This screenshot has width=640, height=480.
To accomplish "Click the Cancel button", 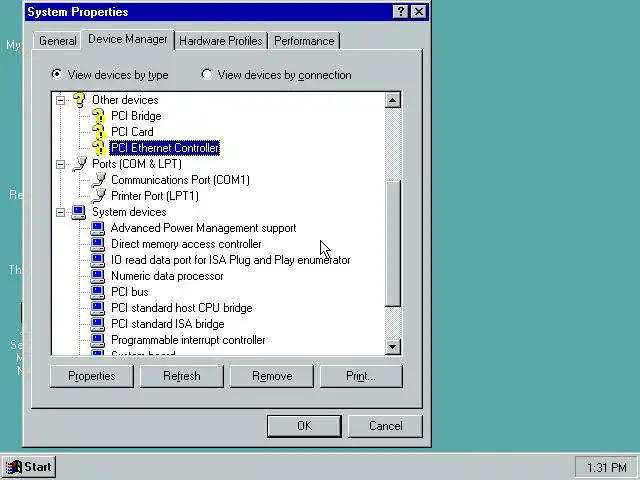I will tap(385, 426).
